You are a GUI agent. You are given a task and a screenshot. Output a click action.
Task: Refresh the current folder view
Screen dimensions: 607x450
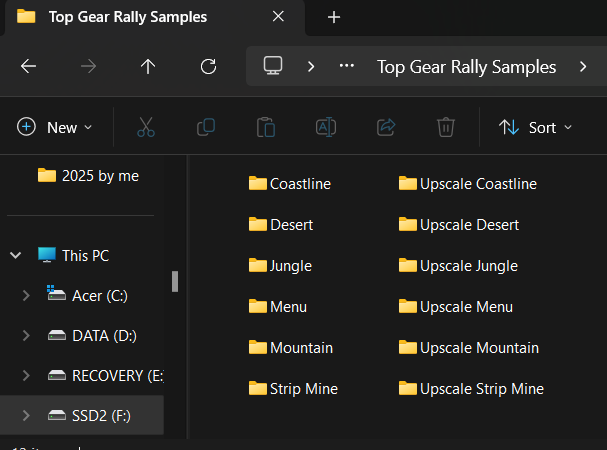click(208, 67)
